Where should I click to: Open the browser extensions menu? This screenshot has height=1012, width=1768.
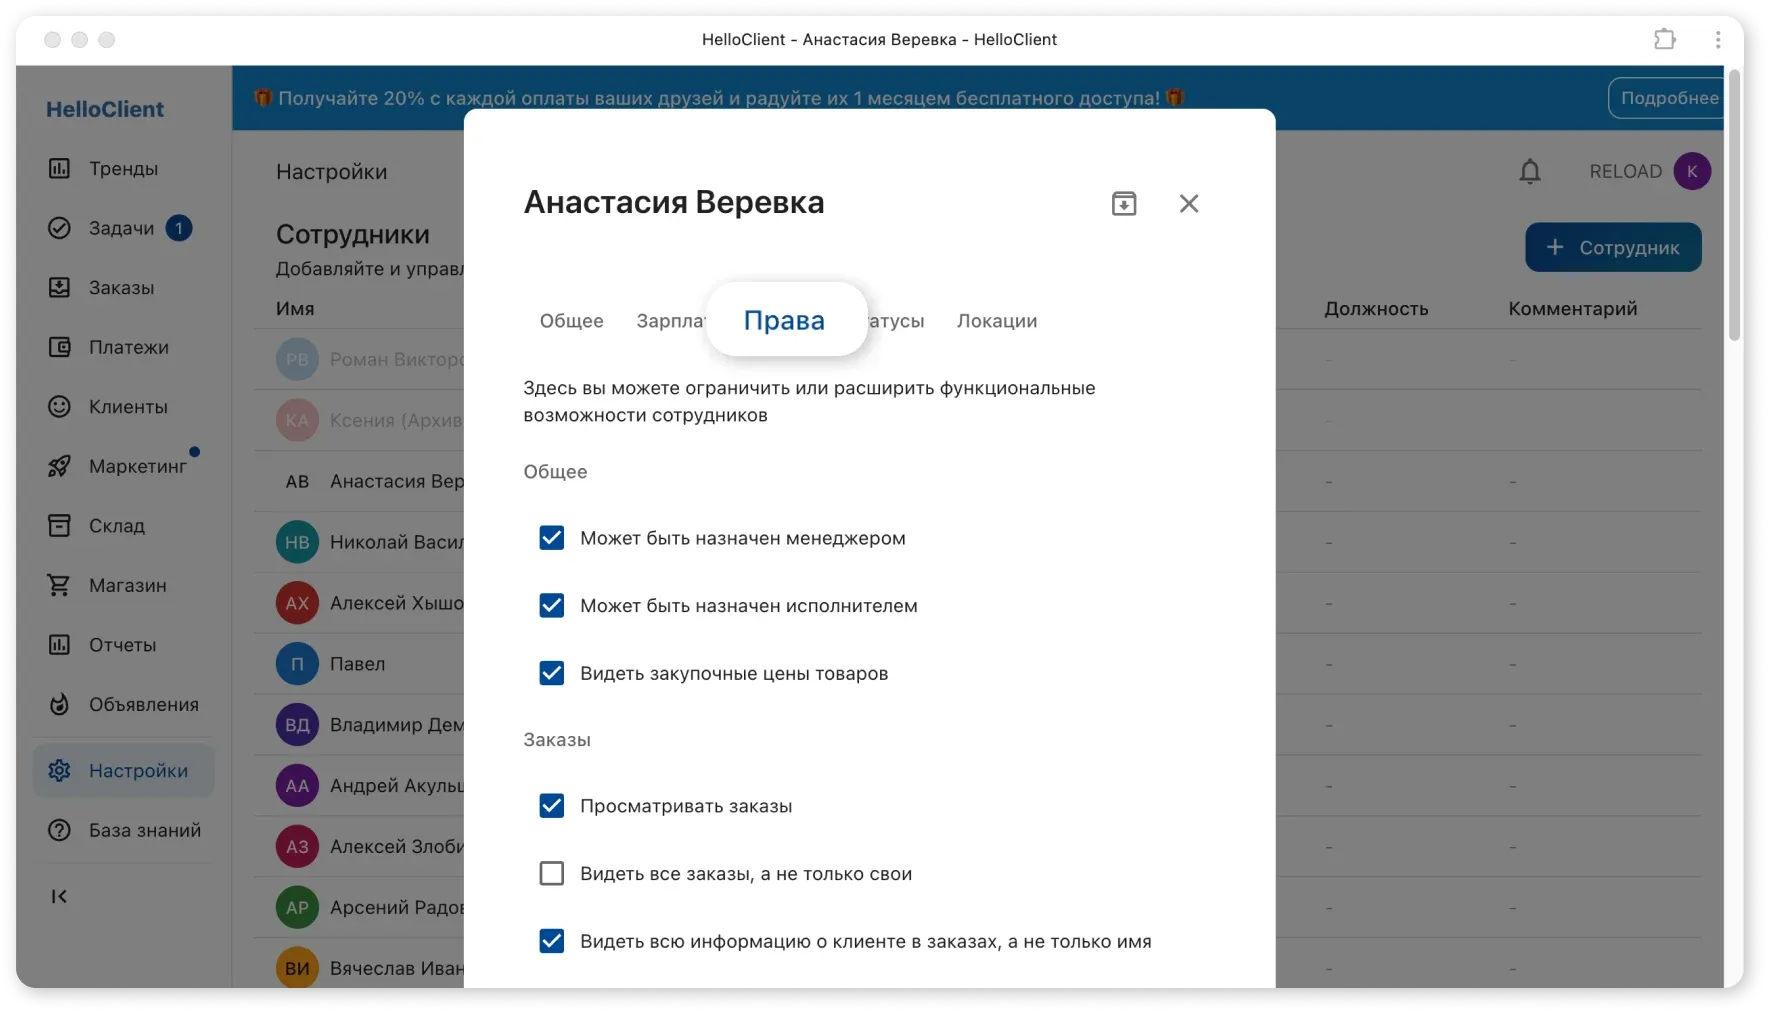point(1665,39)
